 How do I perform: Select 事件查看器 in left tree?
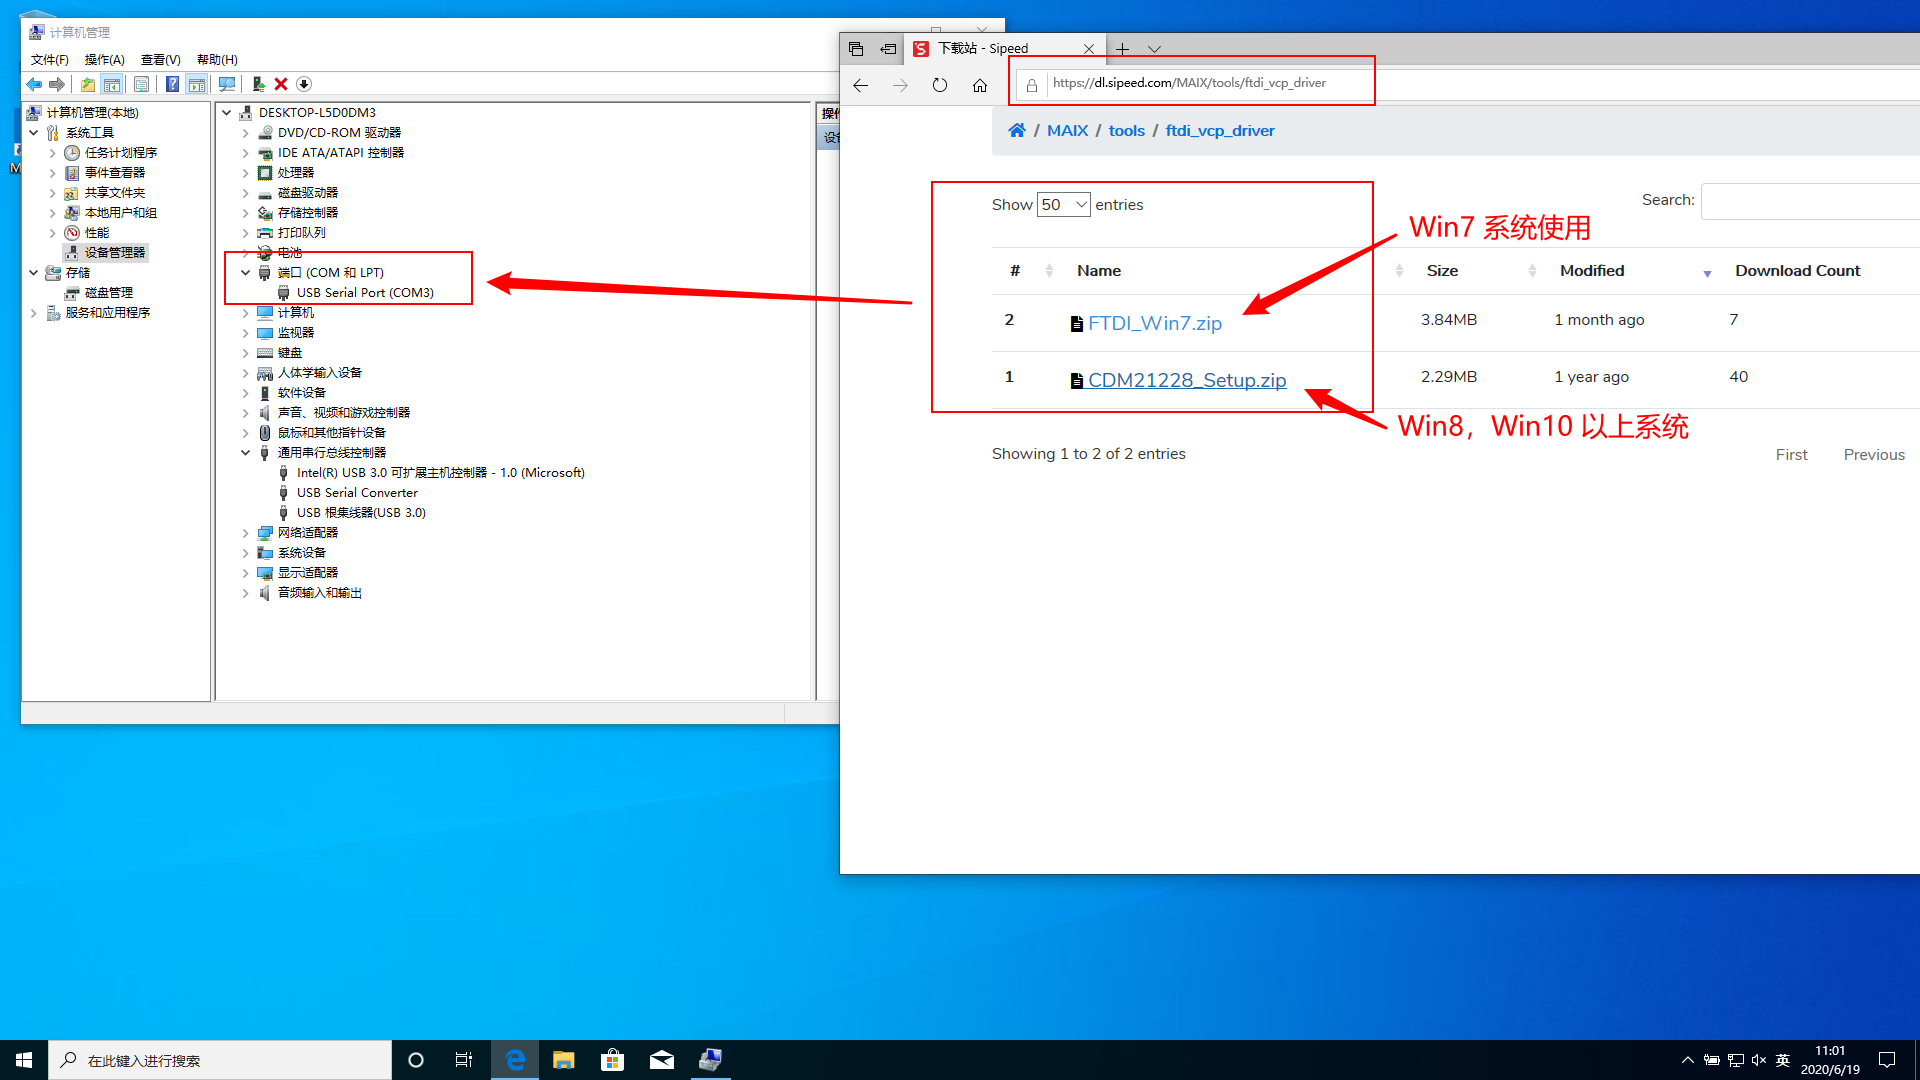pyautogui.click(x=114, y=173)
